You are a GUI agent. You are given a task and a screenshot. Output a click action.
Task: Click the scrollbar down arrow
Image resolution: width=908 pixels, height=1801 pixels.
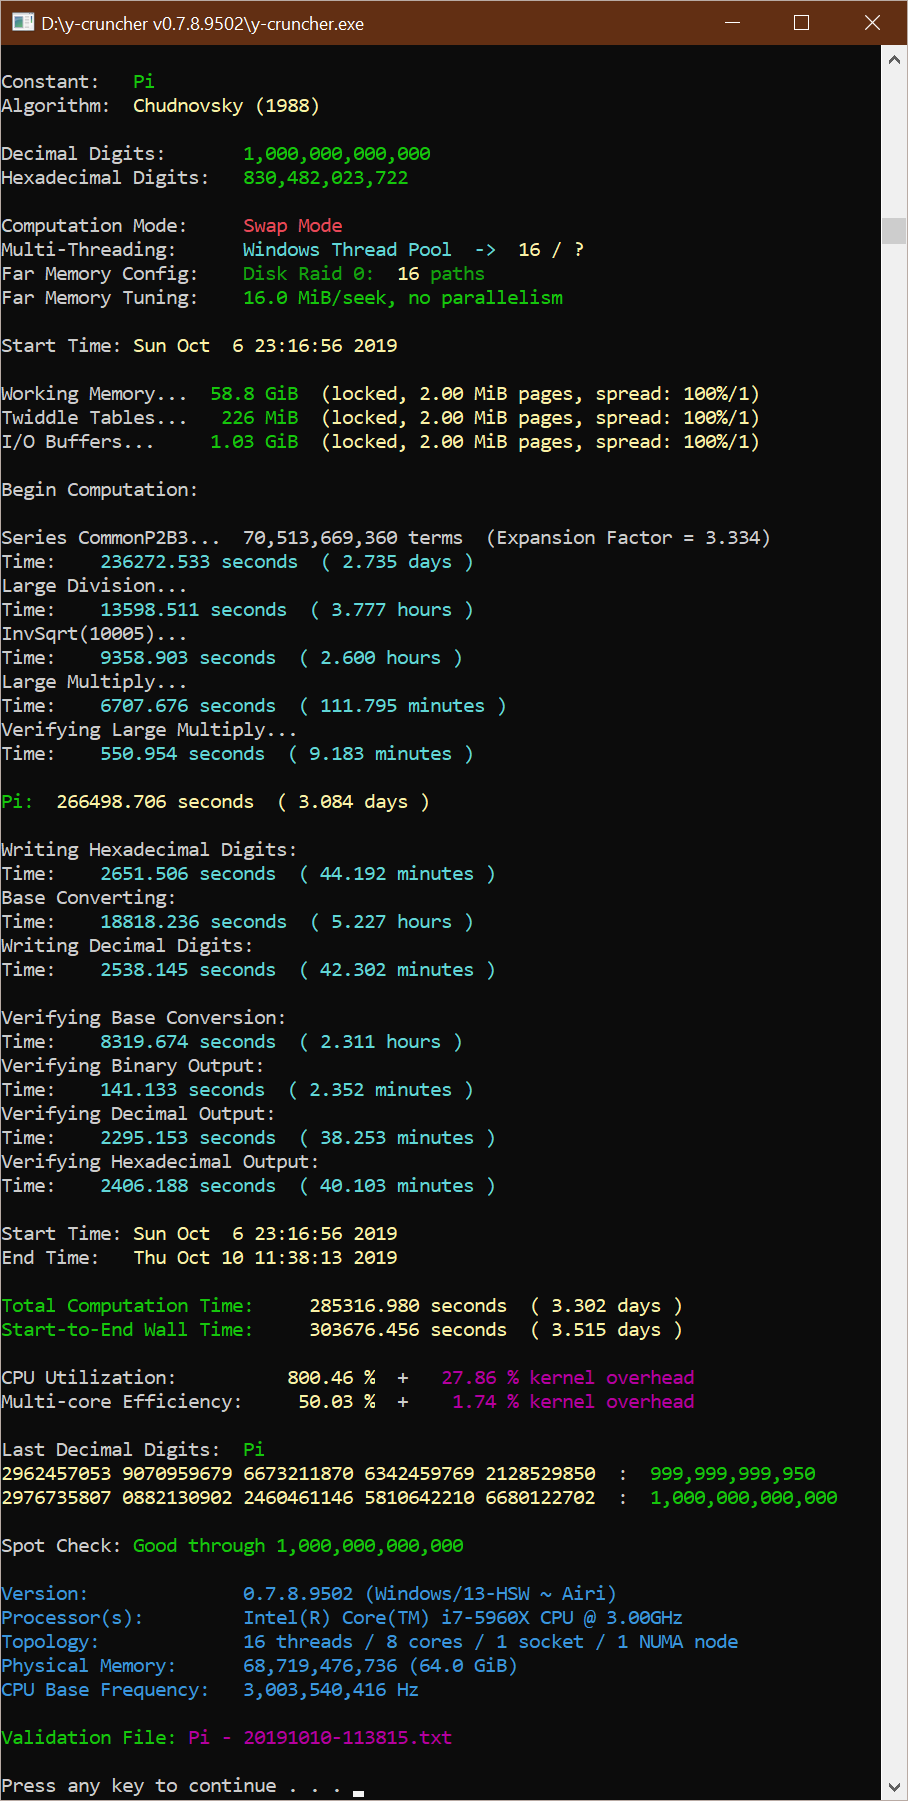tap(894, 1786)
